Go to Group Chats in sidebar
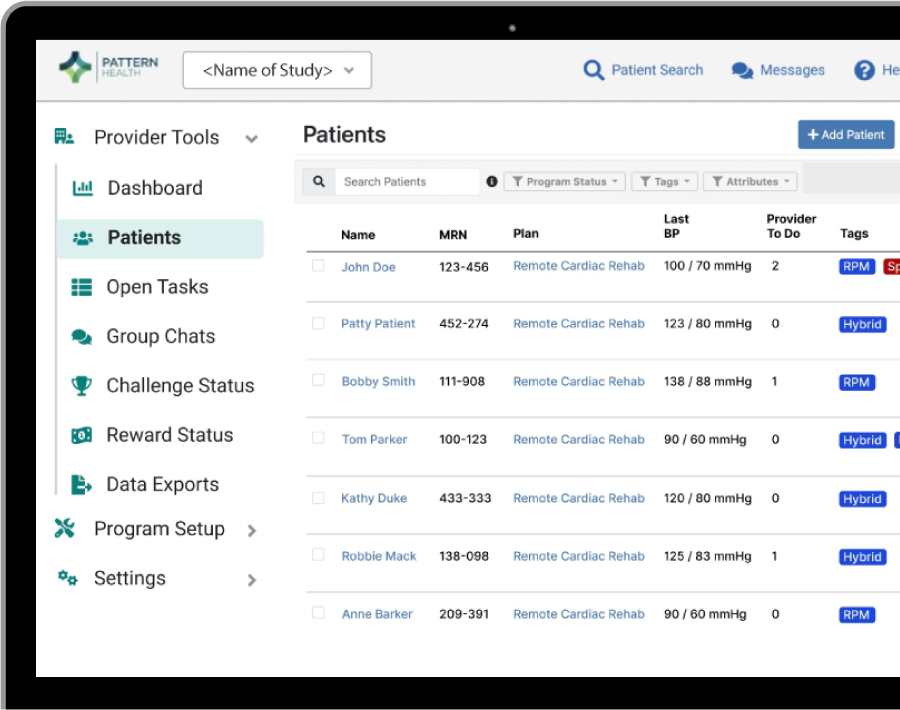 [160, 336]
